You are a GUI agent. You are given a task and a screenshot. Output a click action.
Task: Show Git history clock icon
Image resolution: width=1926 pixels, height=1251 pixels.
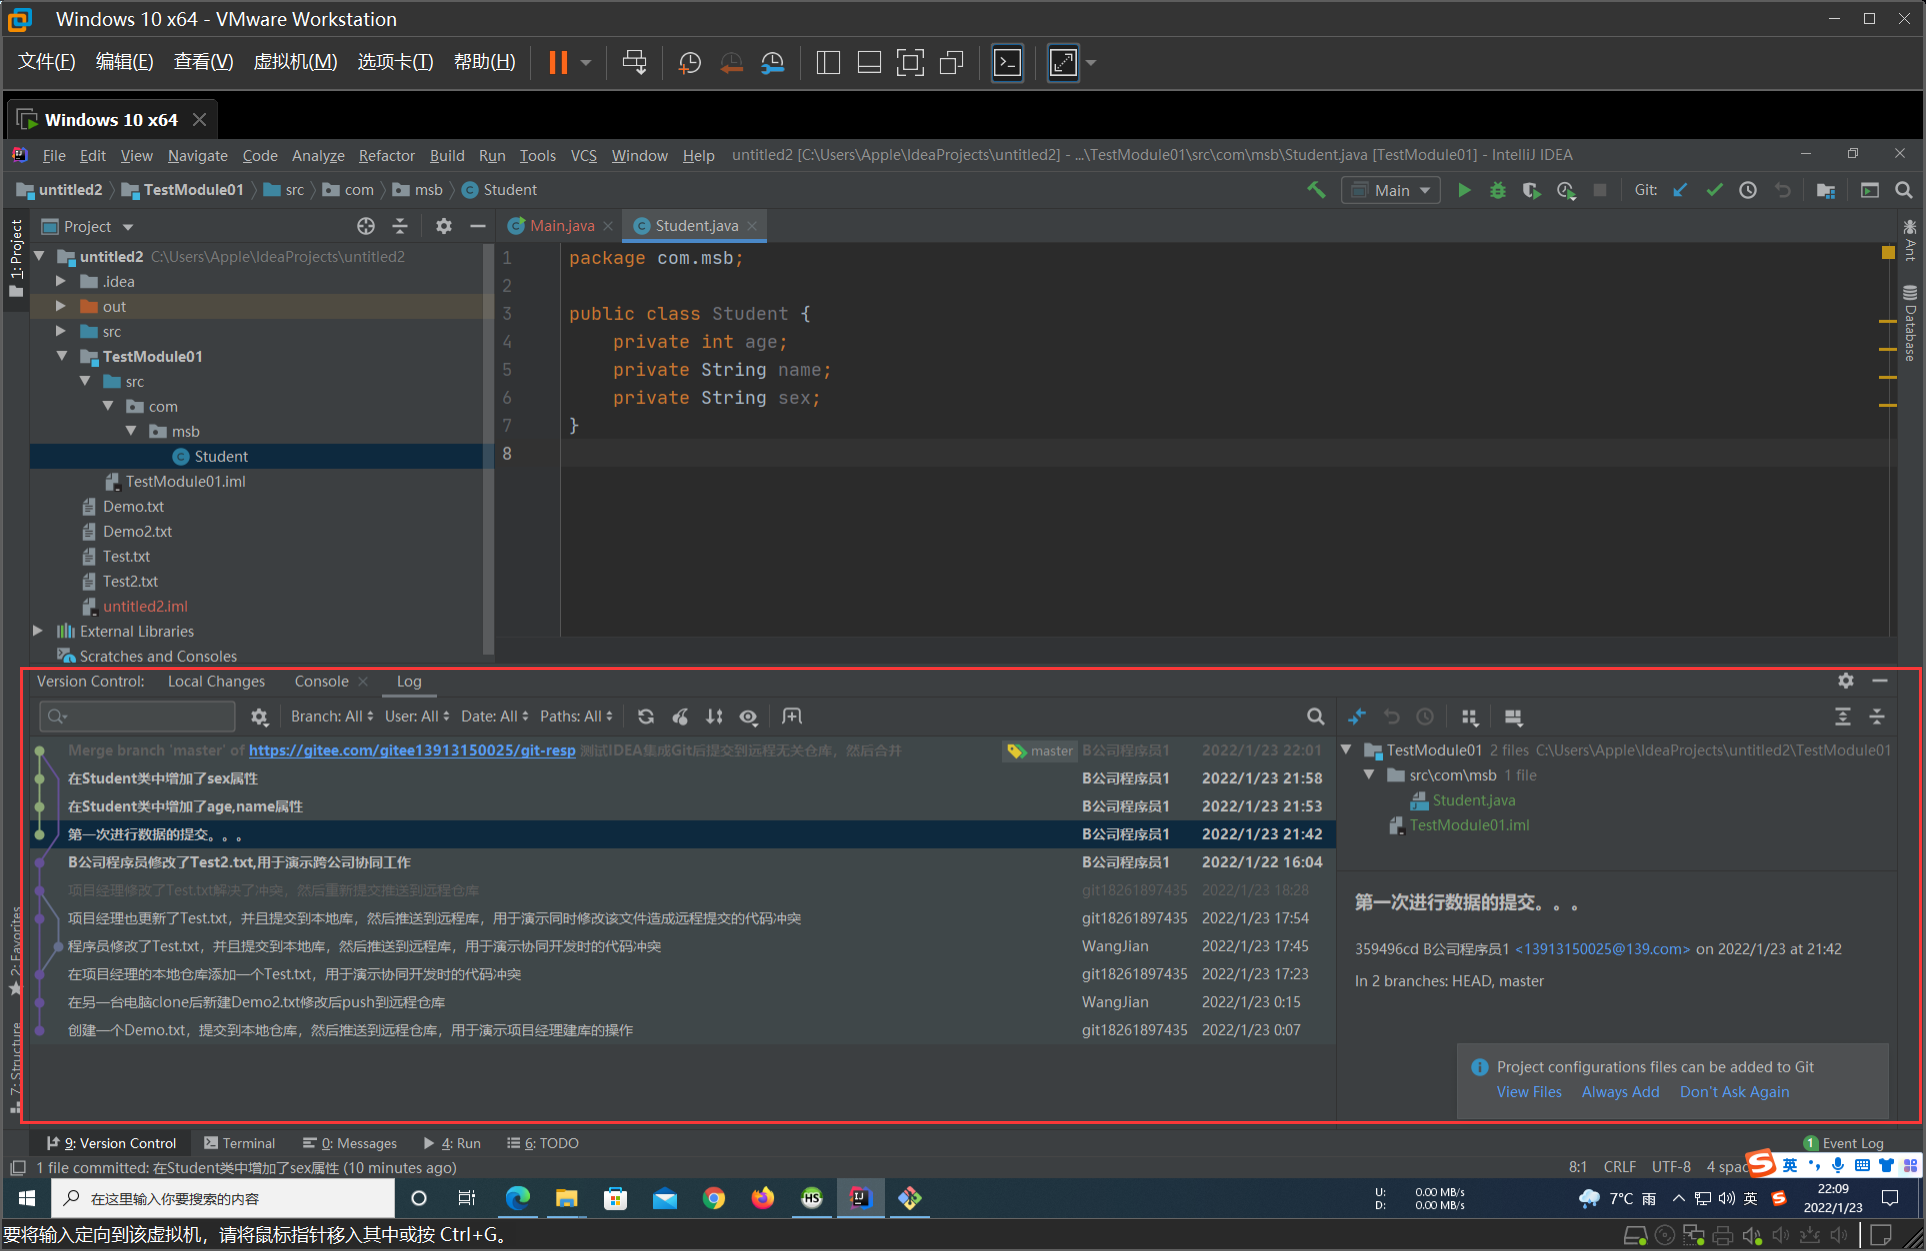[1748, 190]
